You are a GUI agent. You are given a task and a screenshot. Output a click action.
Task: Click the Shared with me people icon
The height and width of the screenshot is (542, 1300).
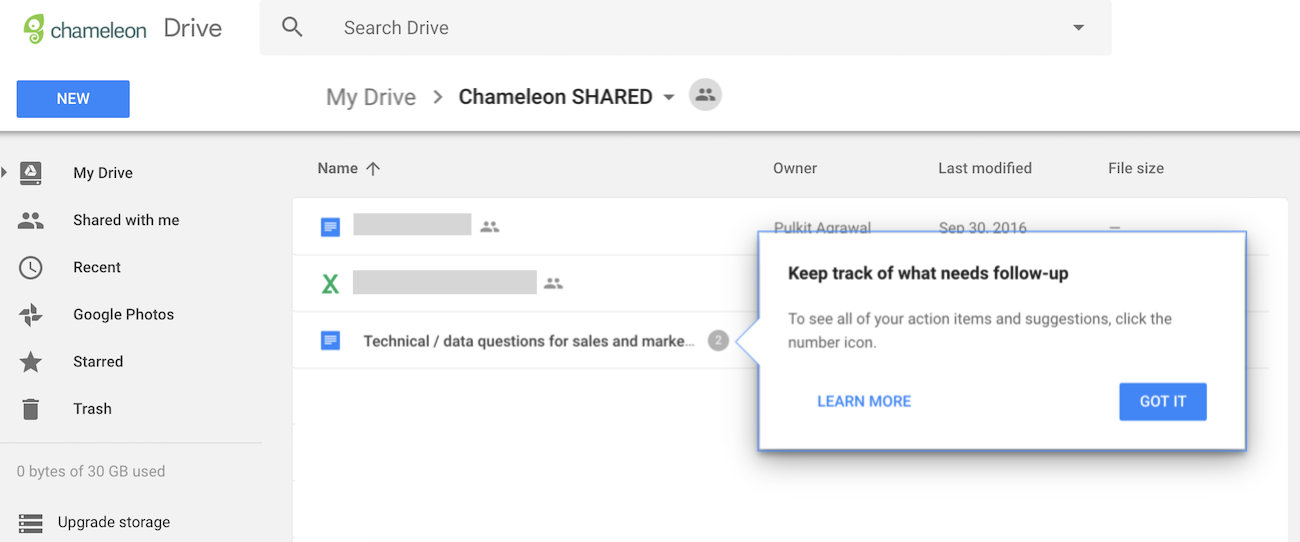click(31, 220)
